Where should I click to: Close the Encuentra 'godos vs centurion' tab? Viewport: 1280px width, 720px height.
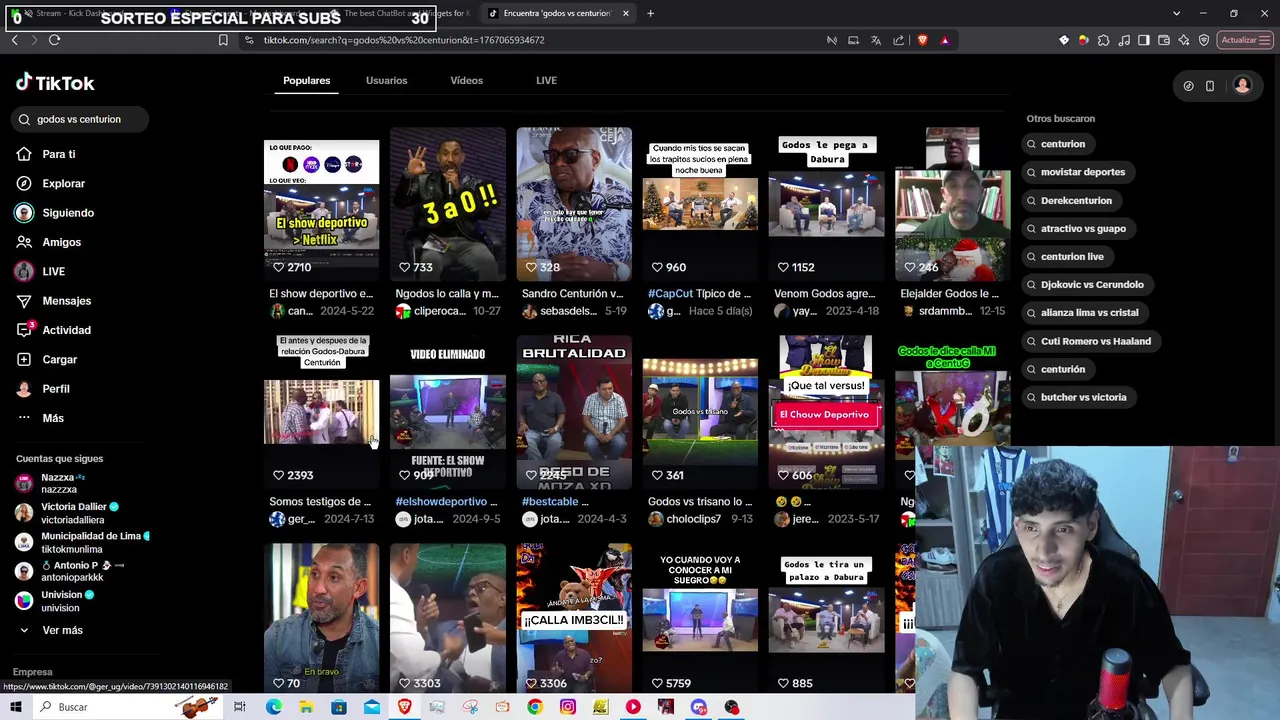(626, 13)
